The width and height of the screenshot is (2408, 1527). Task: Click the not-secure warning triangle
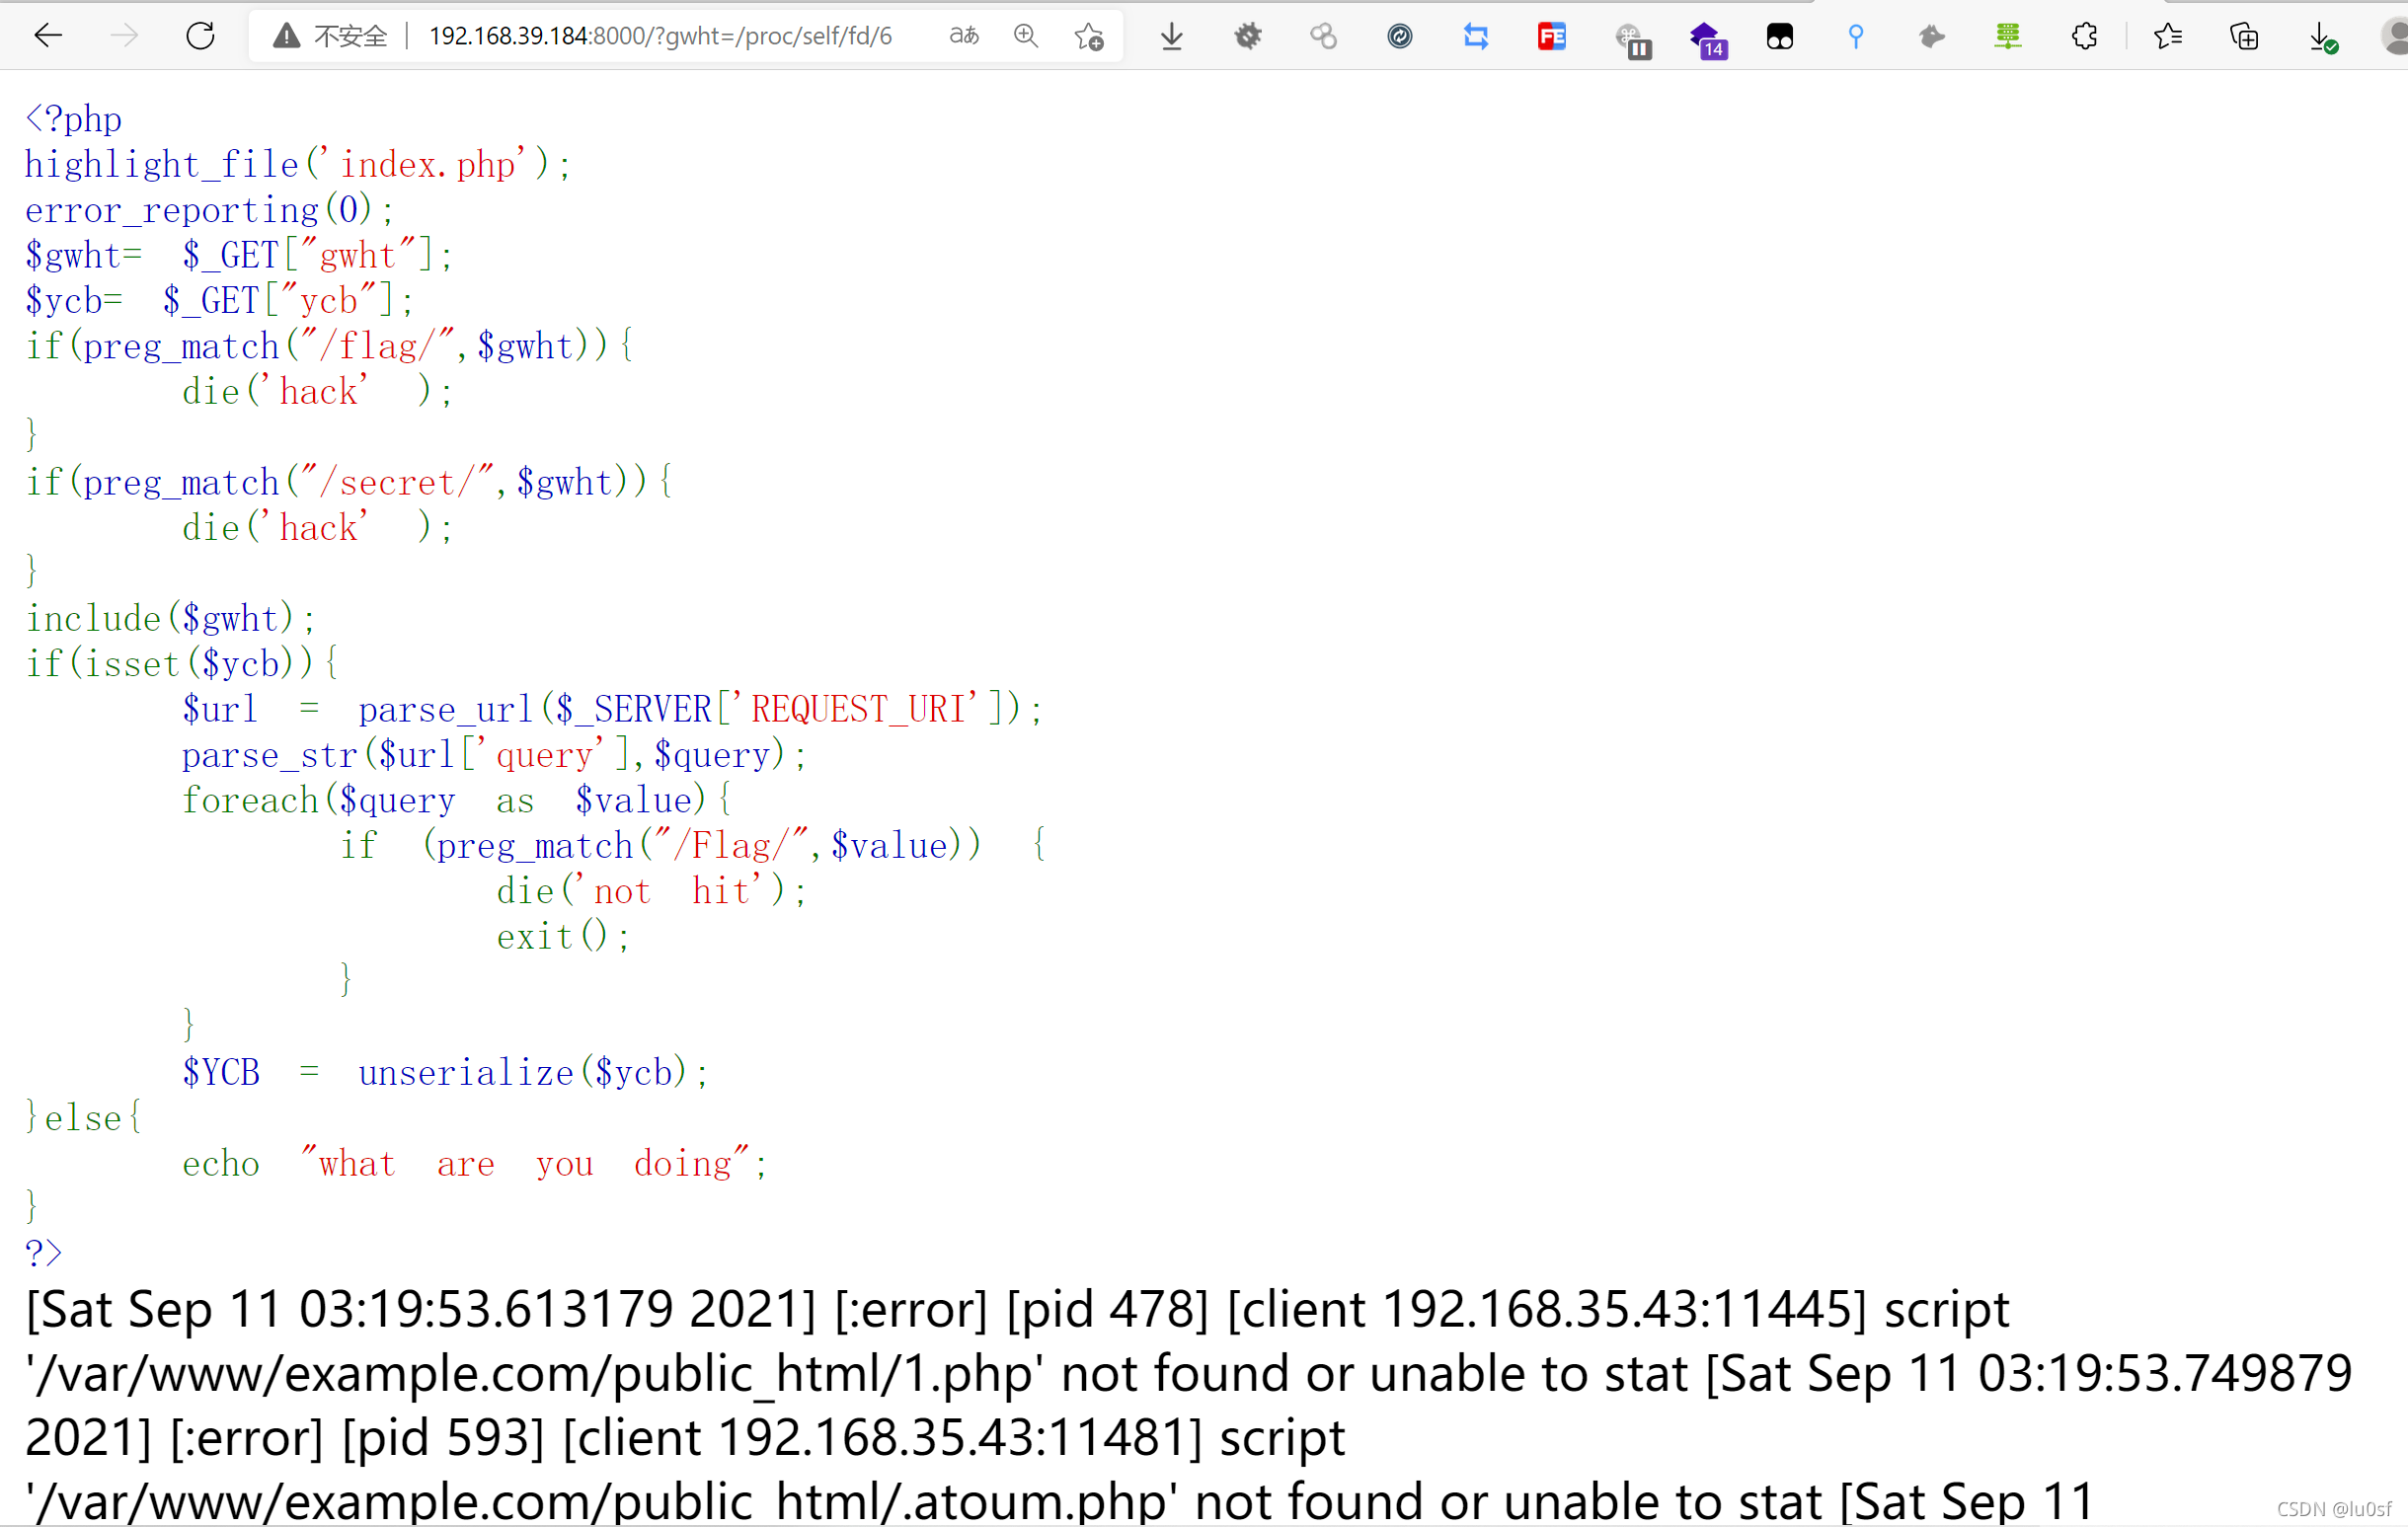(x=286, y=37)
